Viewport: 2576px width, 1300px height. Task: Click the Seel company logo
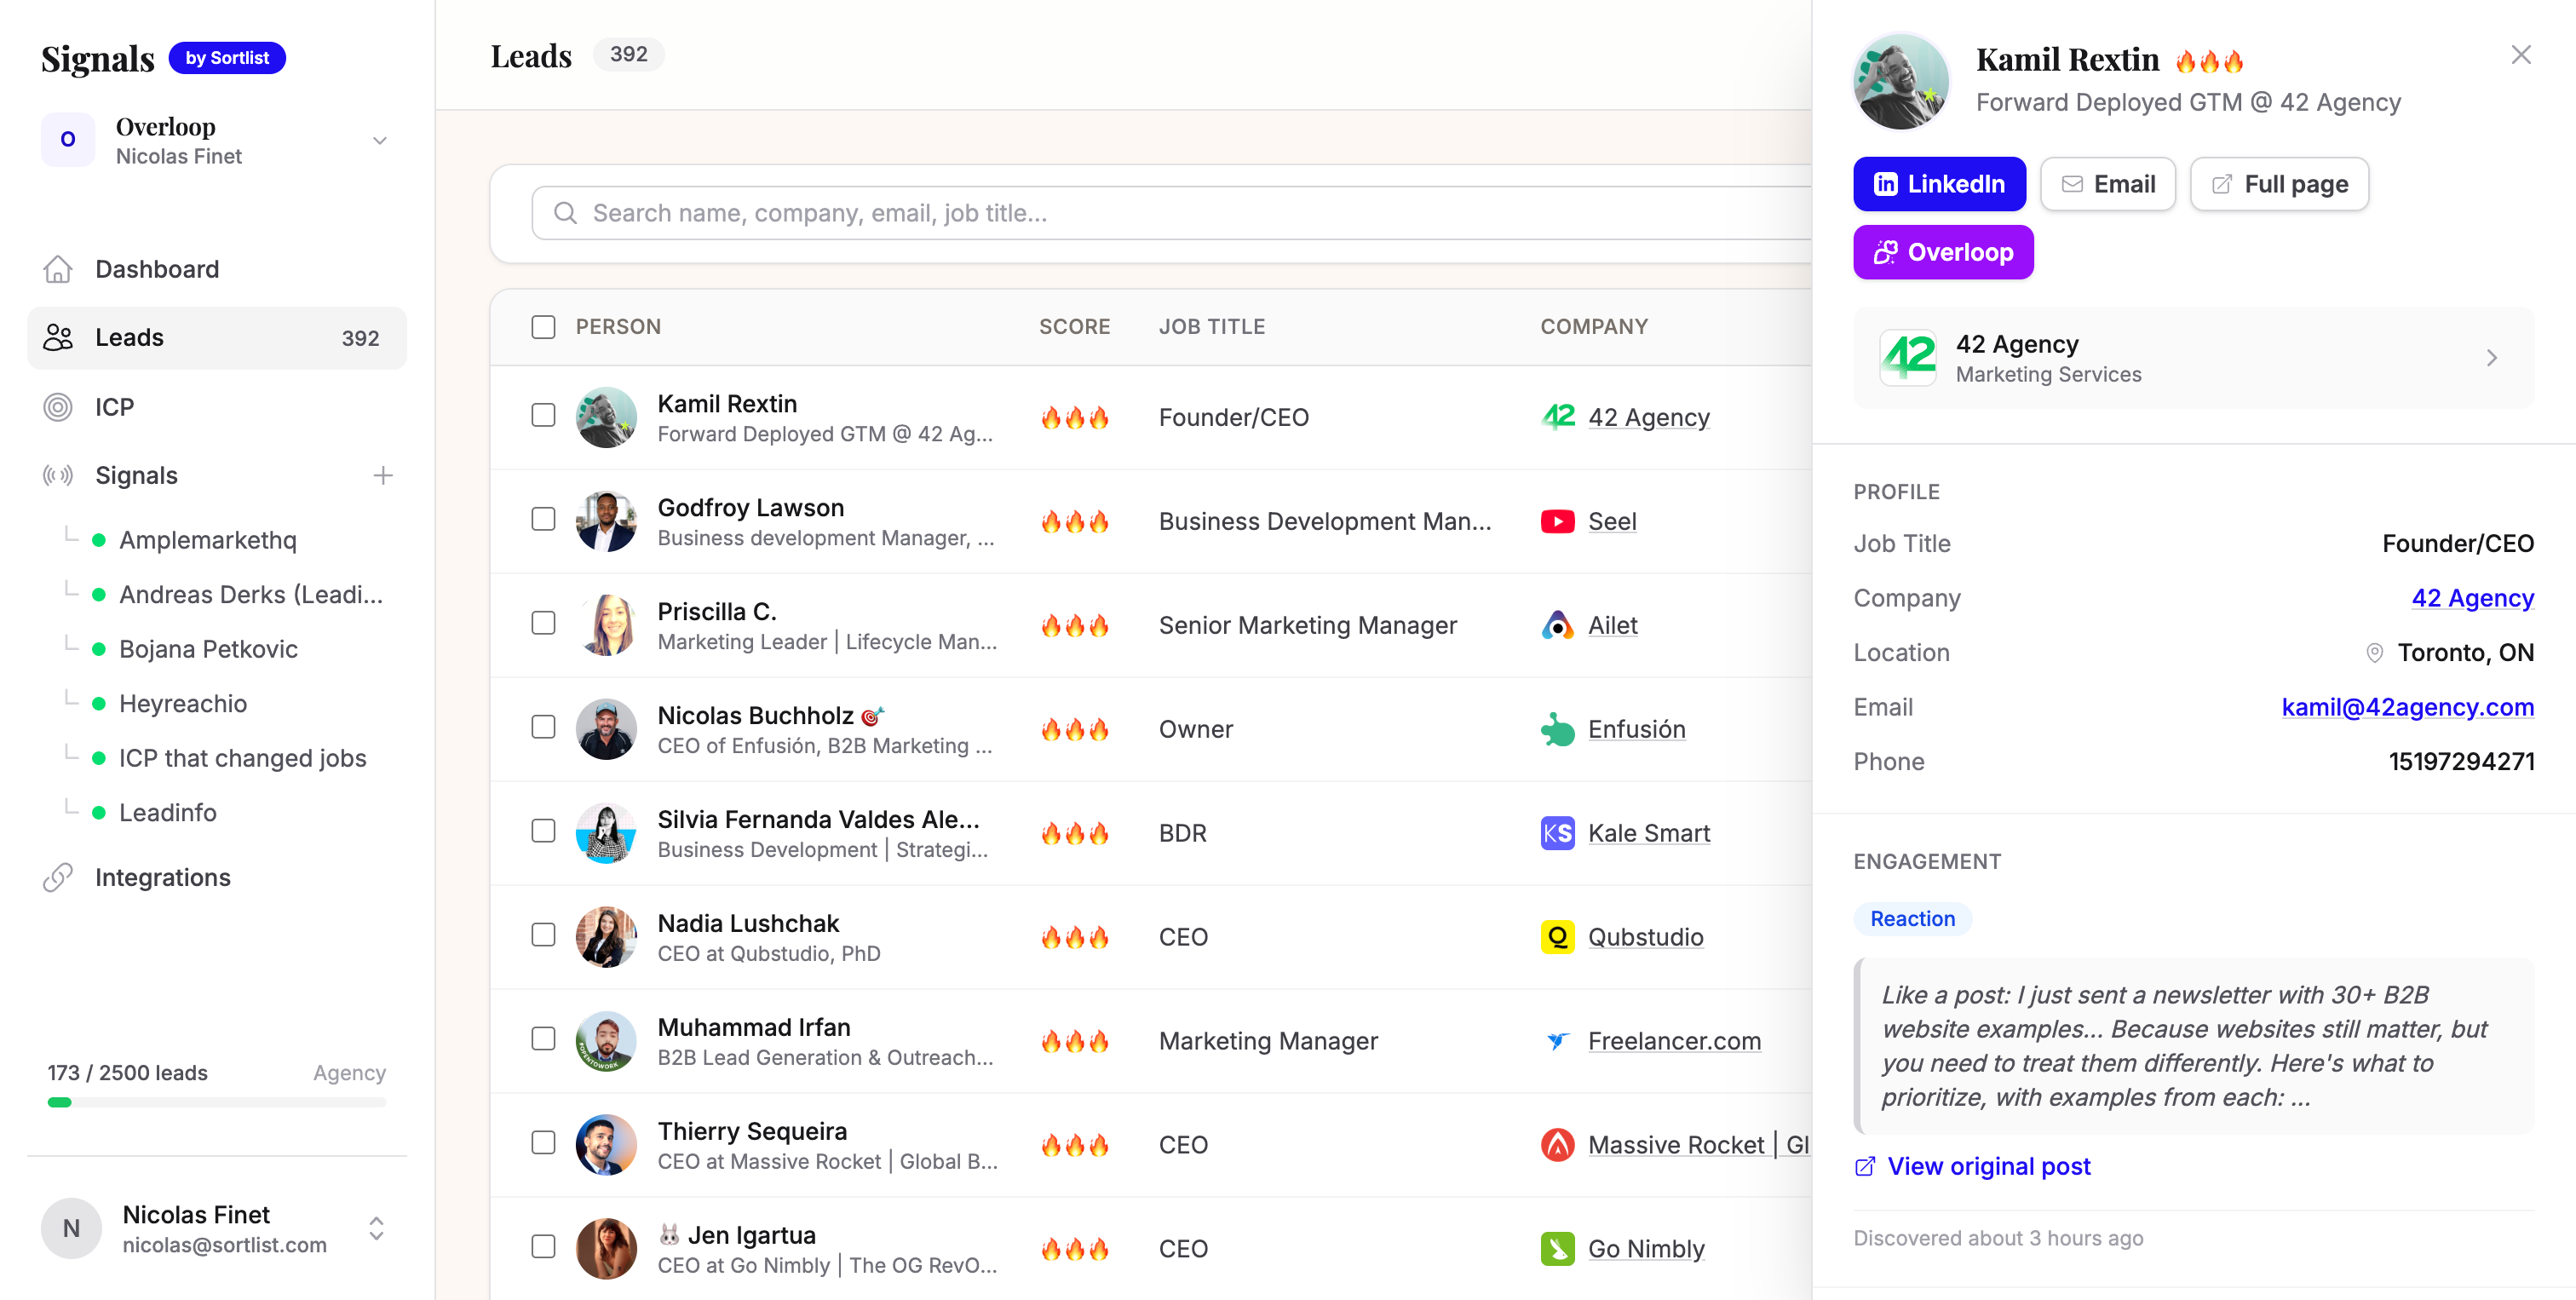1558,521
